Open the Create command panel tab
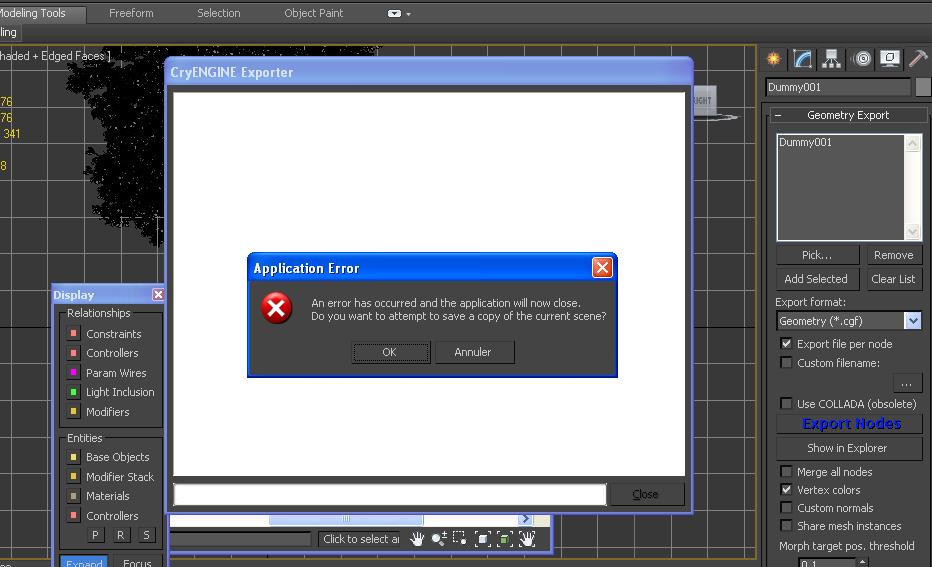The height and width of the screenshot is (567, 932). point(773,59)
